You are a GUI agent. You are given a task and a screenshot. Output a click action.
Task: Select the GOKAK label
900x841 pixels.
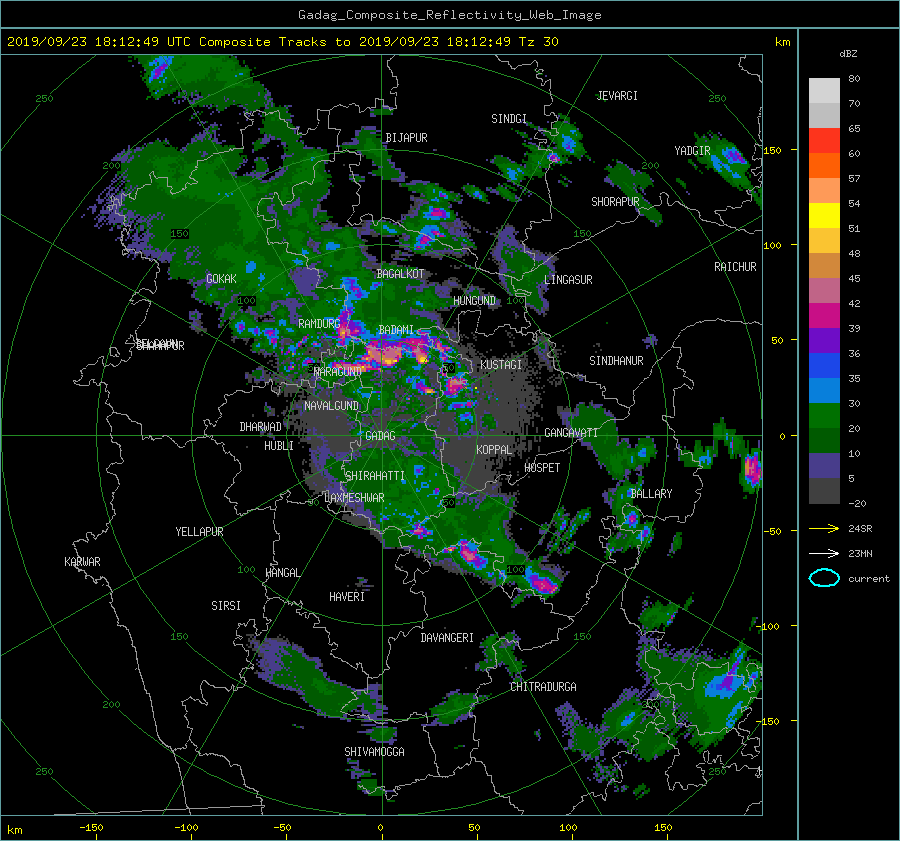(x=222, y=279)
